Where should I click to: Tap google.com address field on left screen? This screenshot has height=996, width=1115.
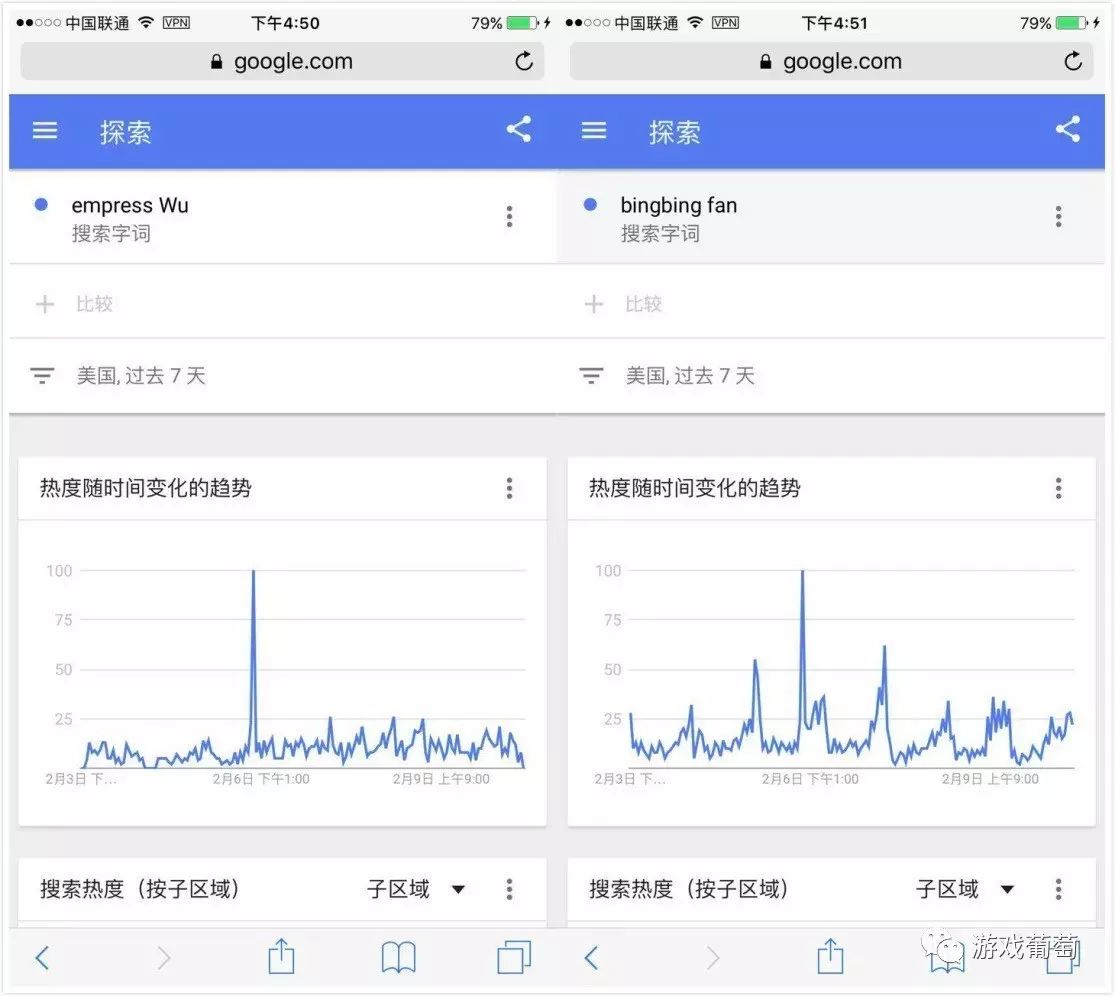[x=282, y=61]
